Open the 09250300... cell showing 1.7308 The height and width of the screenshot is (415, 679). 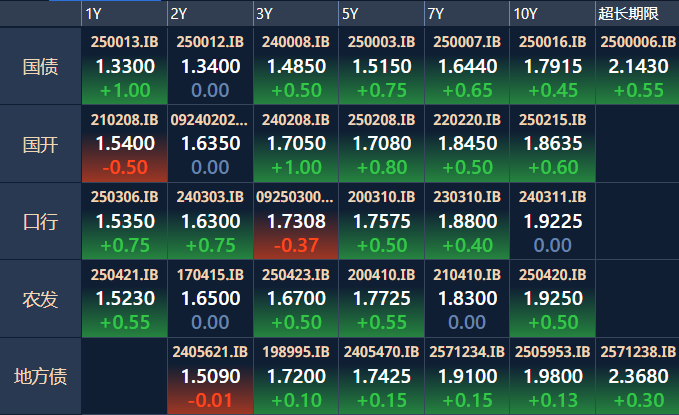click(296, 221)
